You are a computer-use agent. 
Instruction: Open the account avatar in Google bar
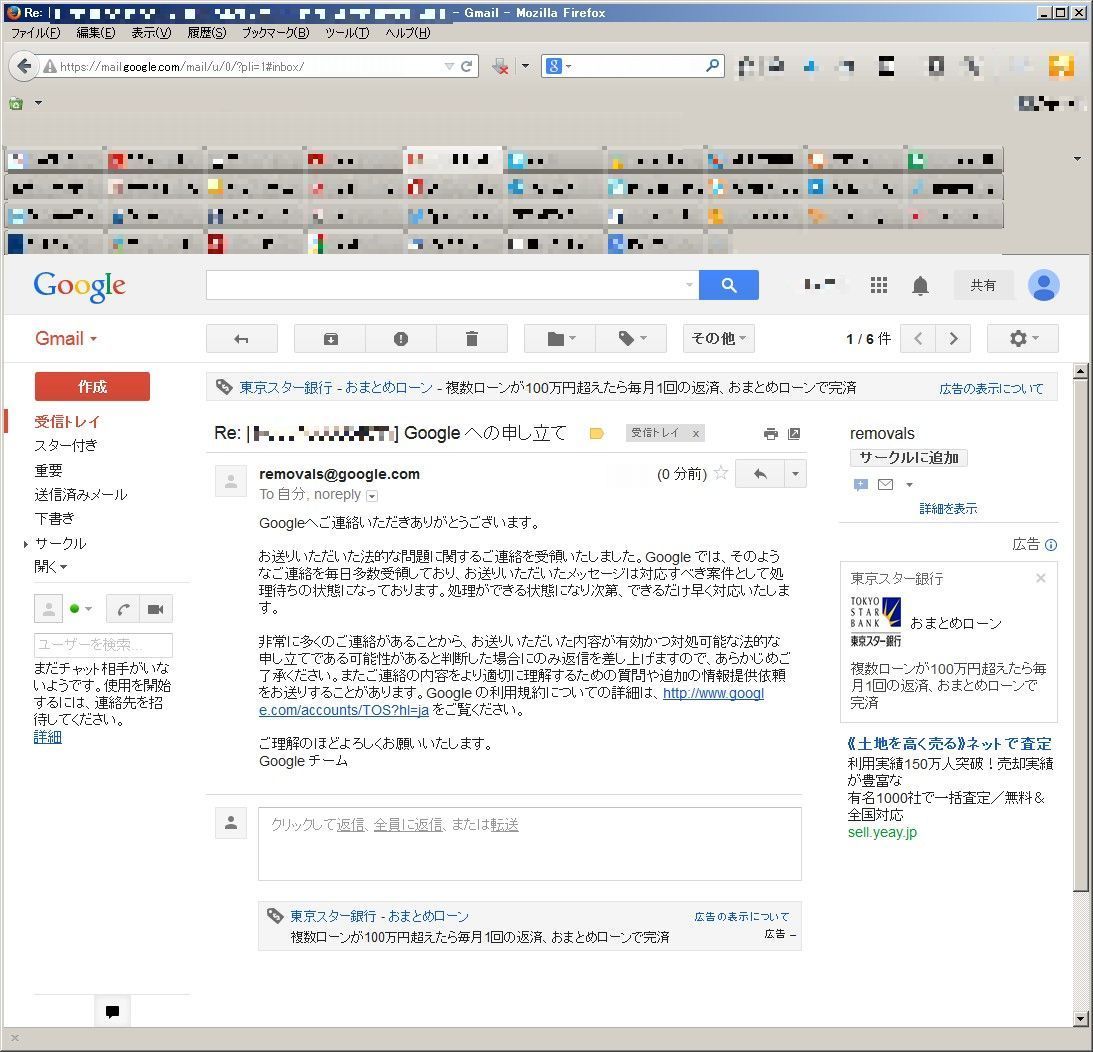click(x=1044, y=285)
